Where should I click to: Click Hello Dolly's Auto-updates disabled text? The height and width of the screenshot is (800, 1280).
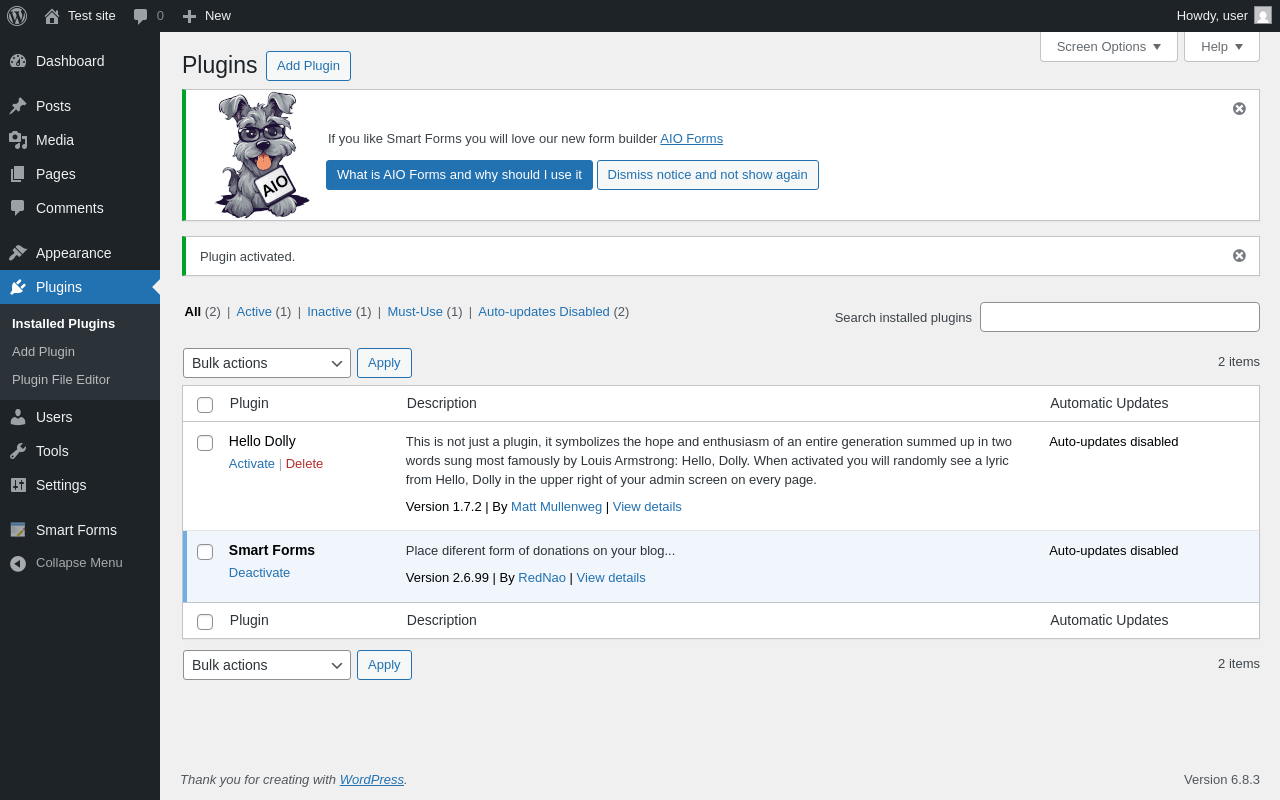coord(1114,442)
